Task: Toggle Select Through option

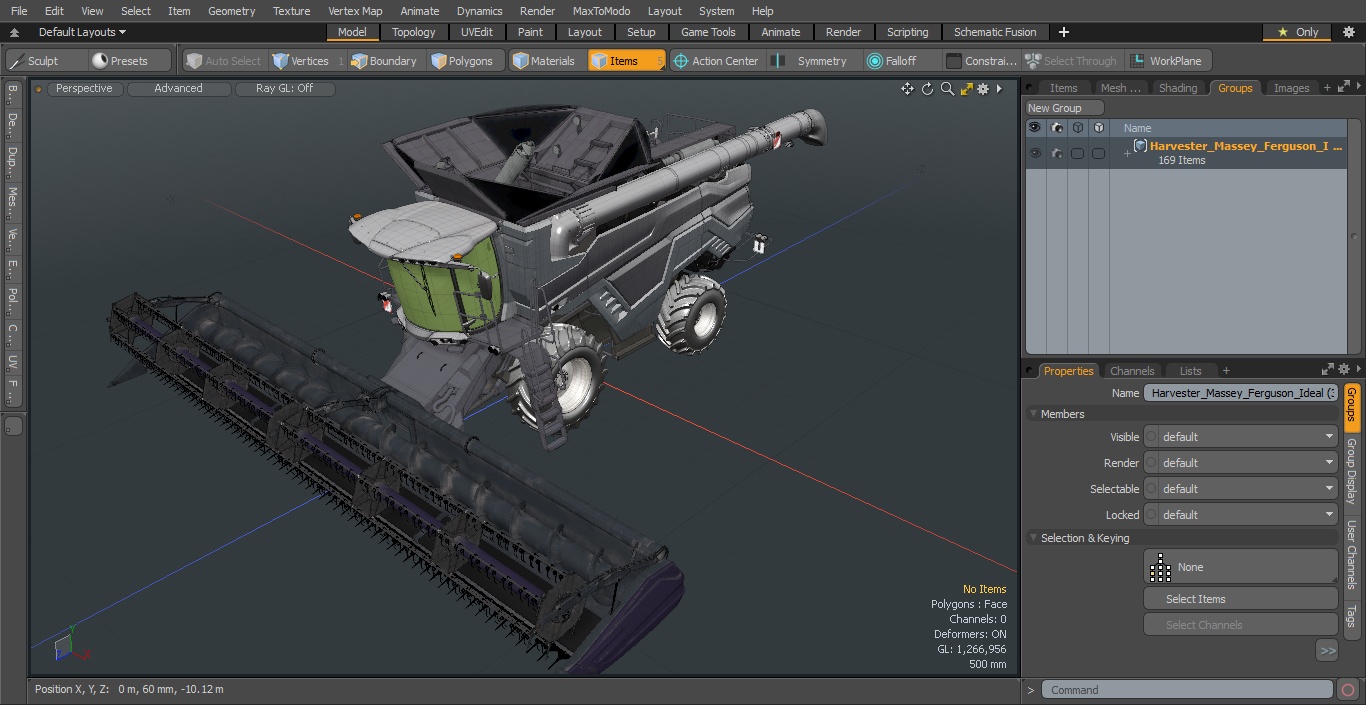Action: (x=1072, y=61)
